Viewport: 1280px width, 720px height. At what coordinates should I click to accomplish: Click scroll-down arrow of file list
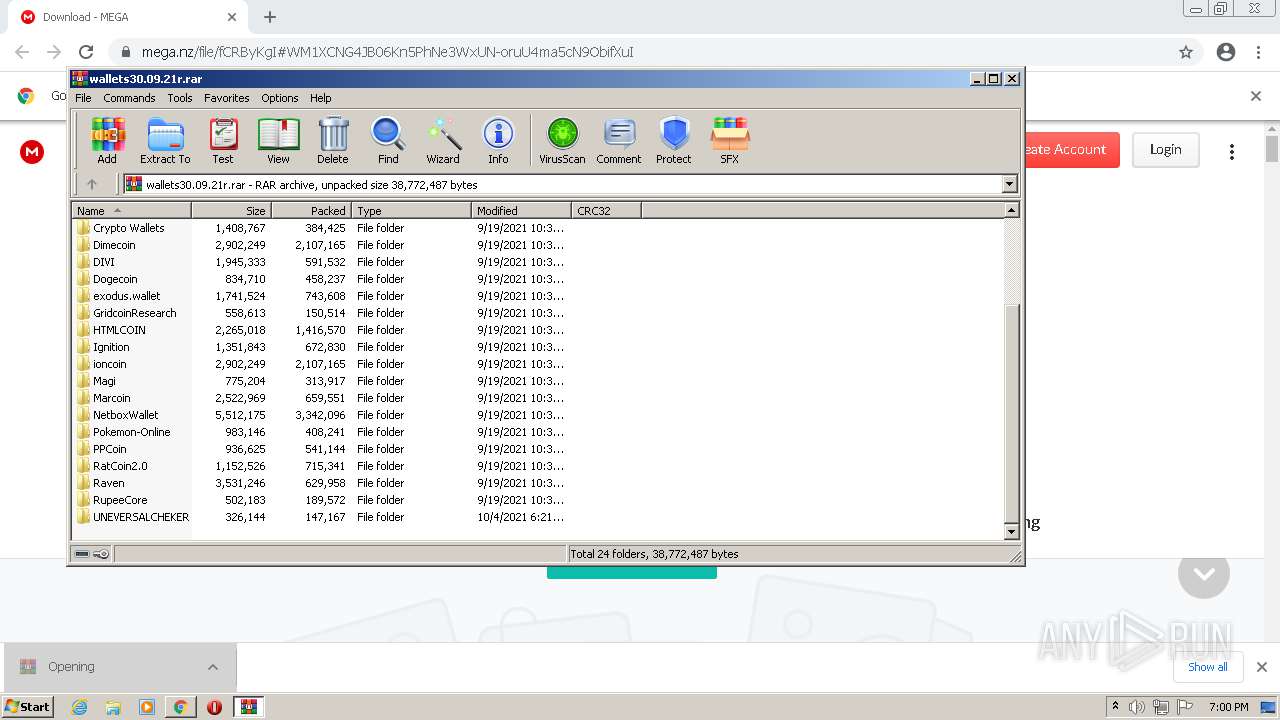point(1011,532)
